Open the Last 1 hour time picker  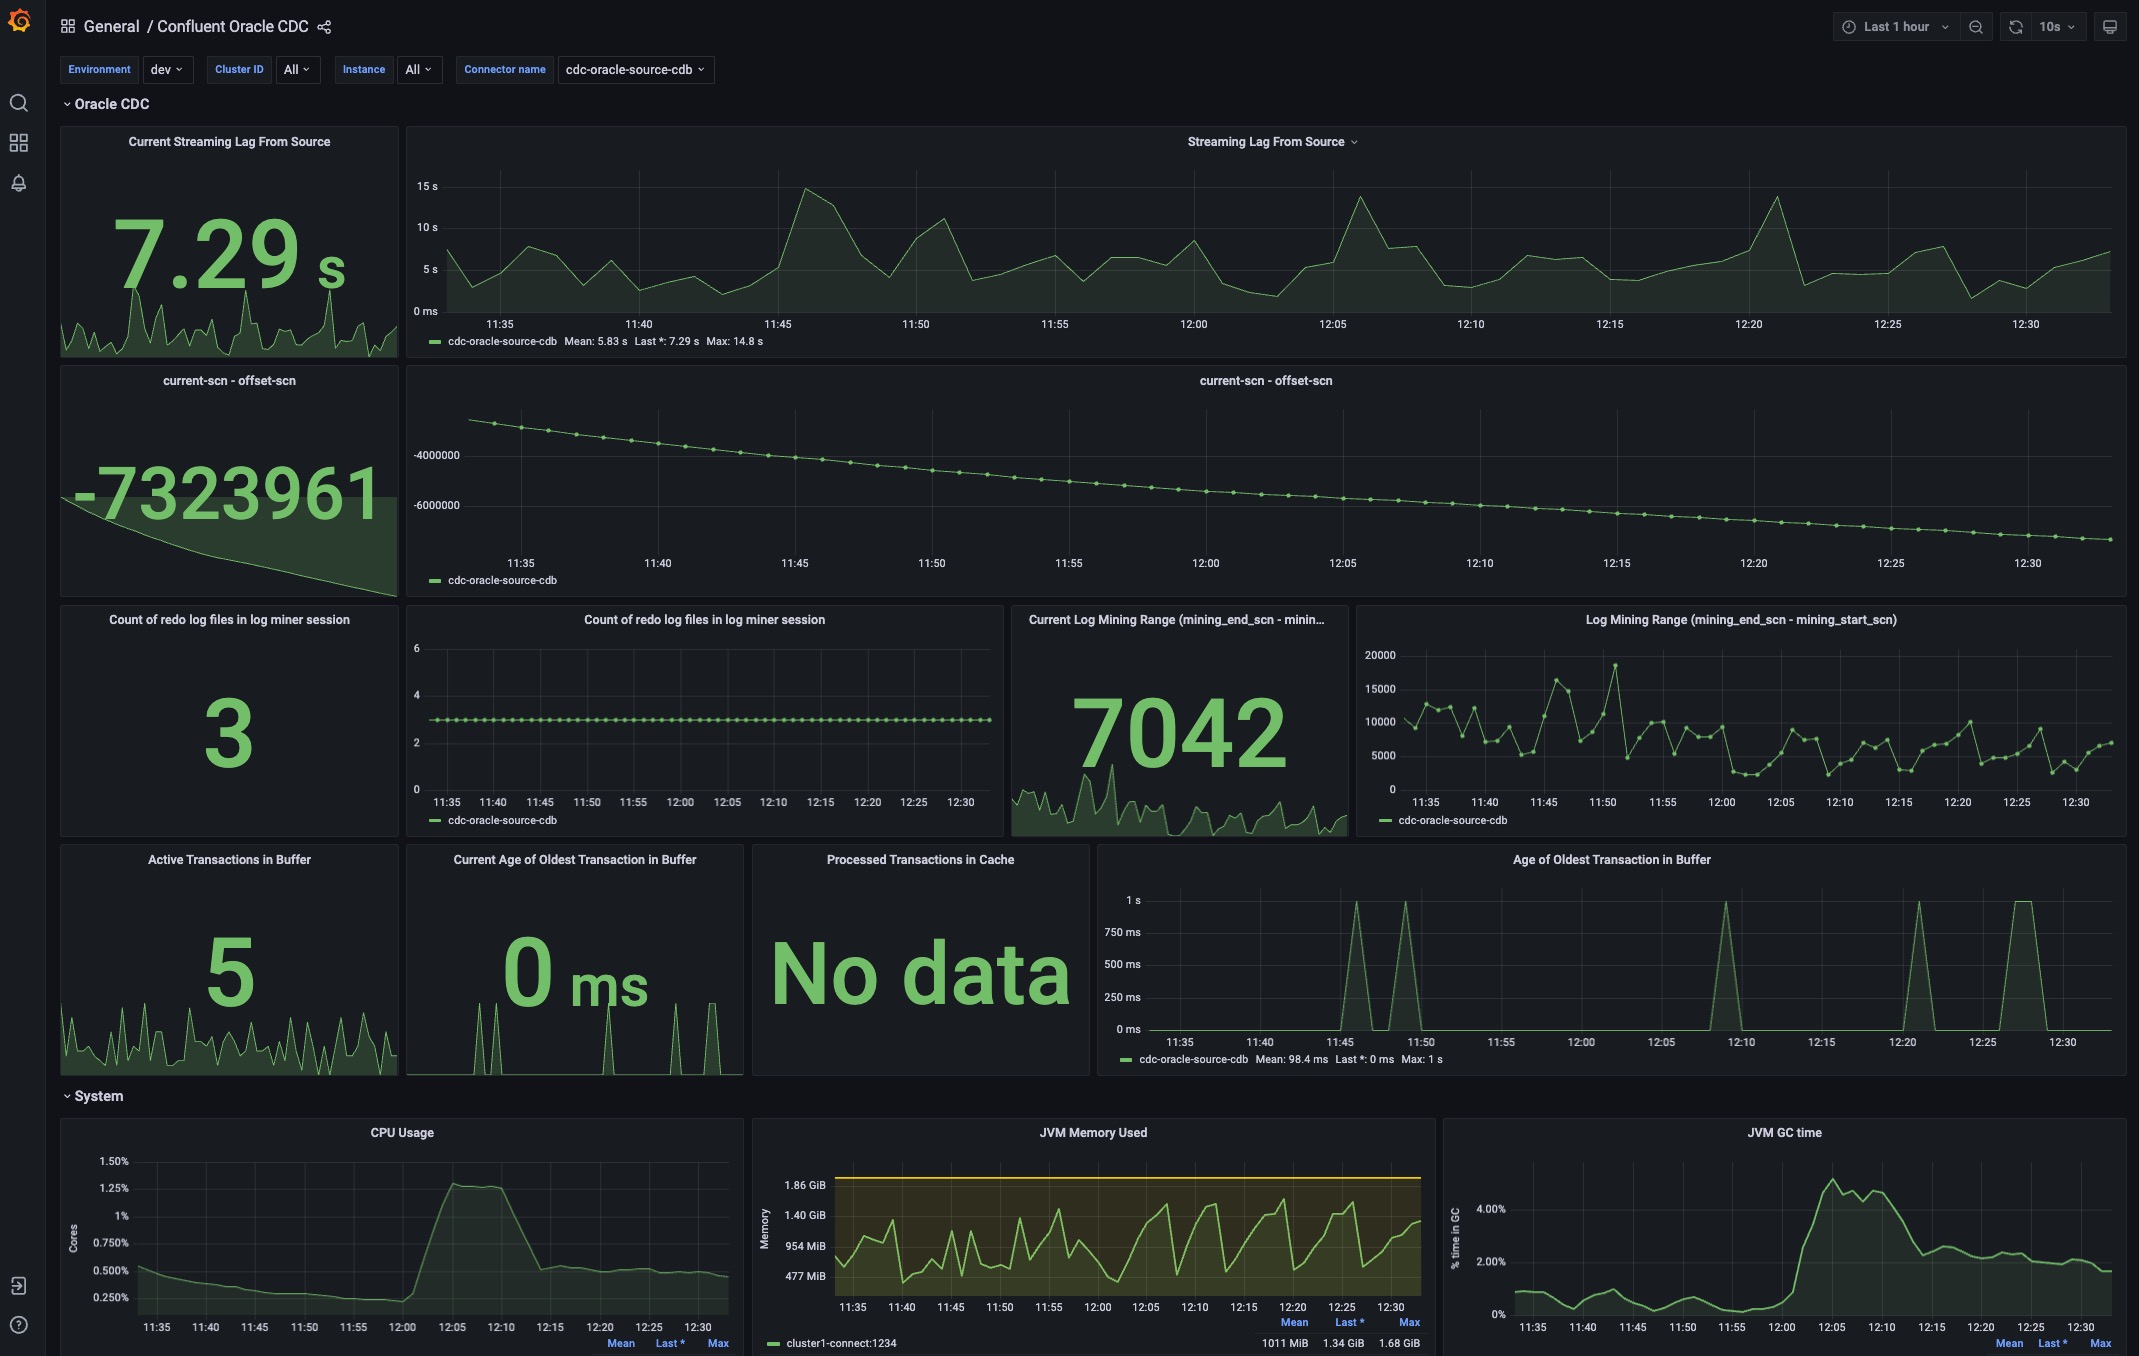1896,27
